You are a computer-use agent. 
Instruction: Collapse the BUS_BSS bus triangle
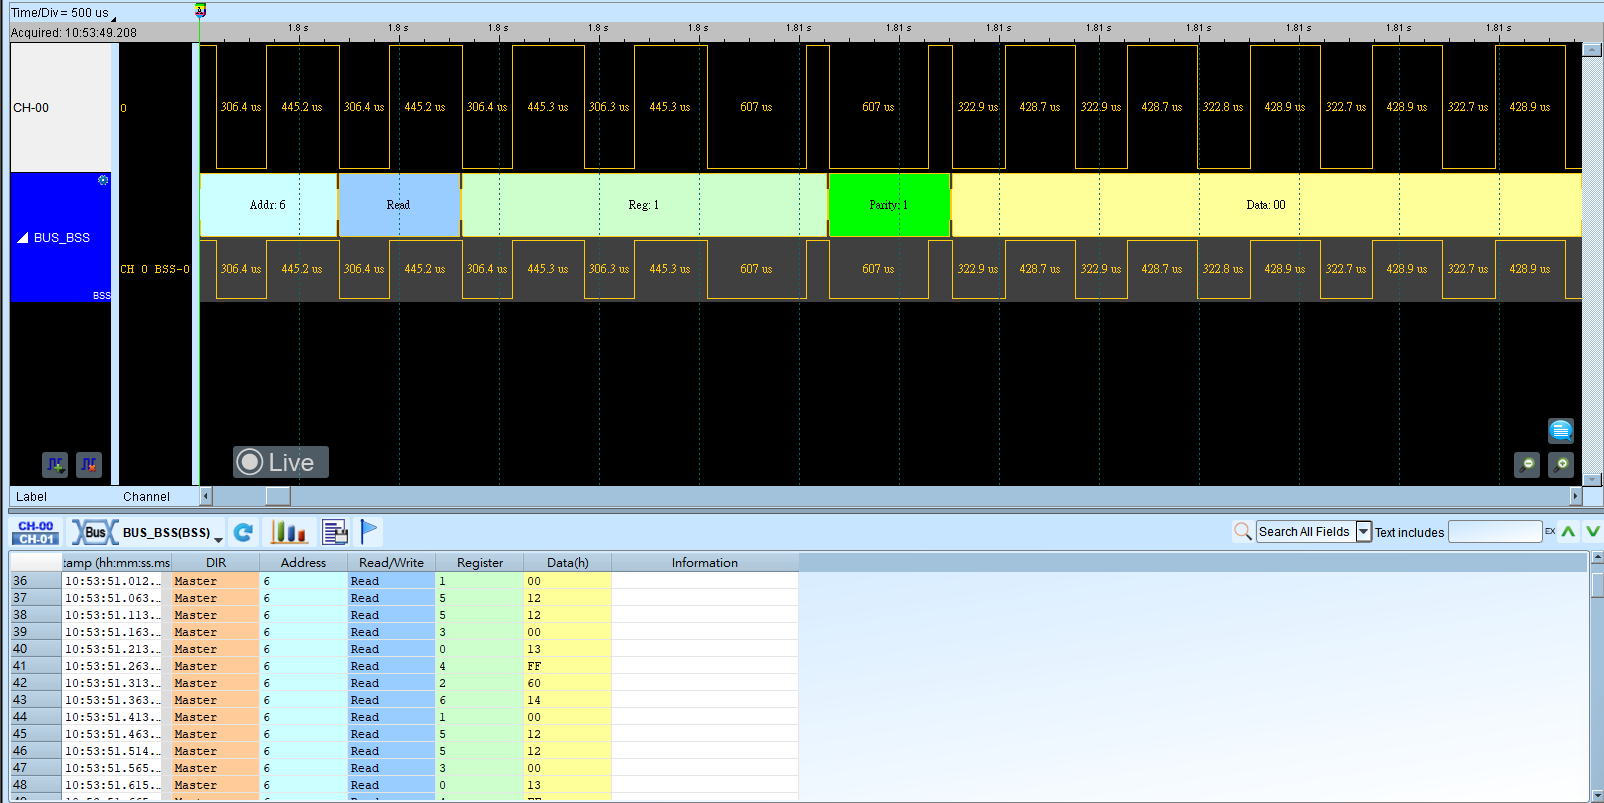[23, 238]
